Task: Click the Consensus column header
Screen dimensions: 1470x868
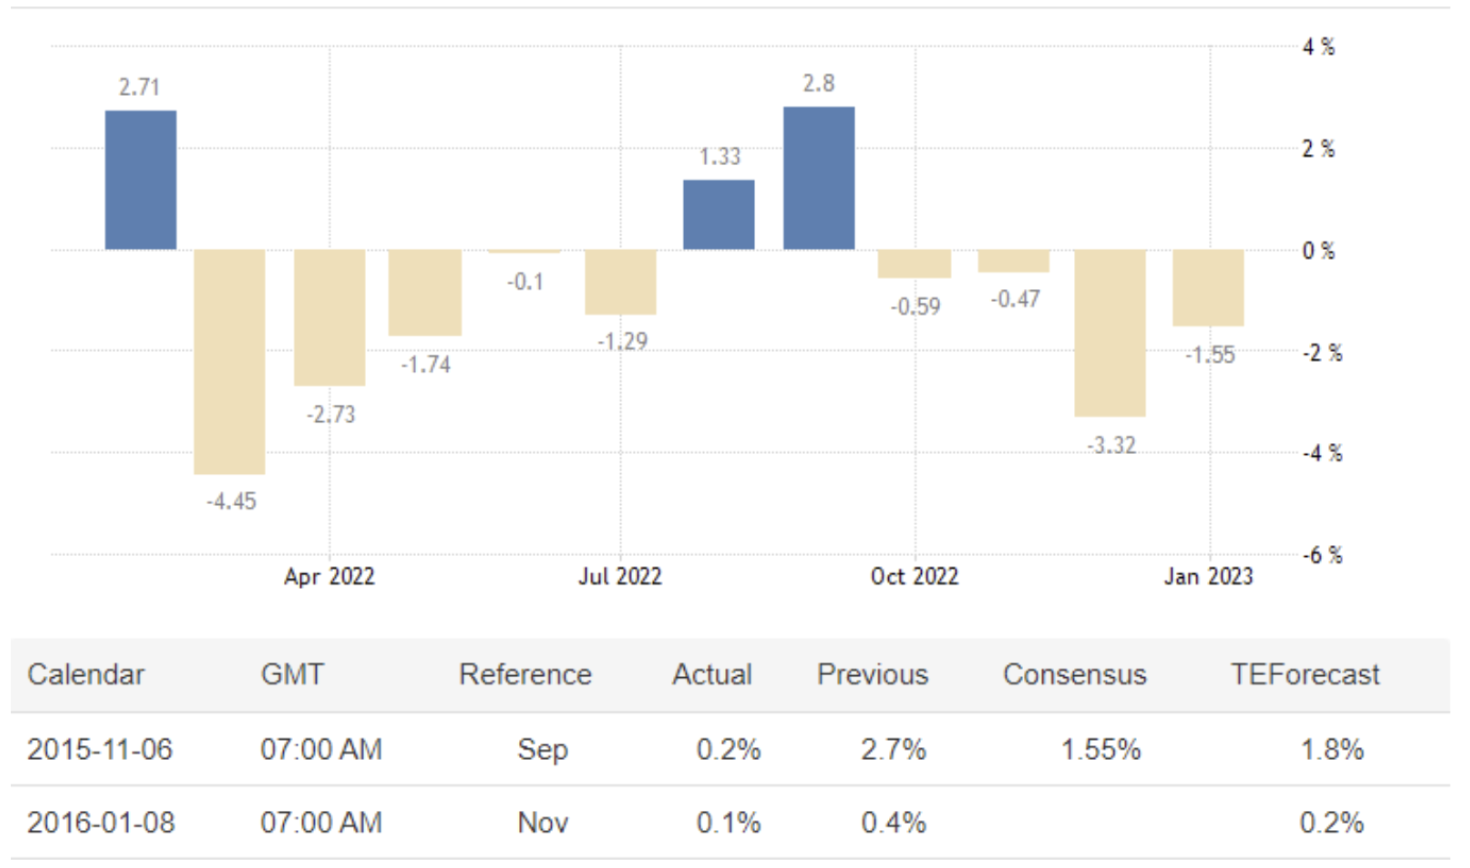Action: pyautogui.click(x=1075, y=675)
